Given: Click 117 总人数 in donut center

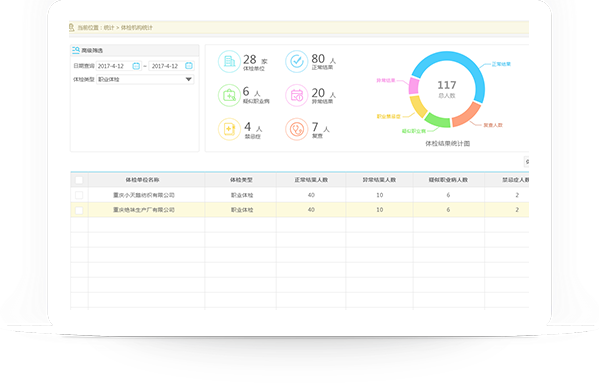Looking at the screenshot, I should (x=447, y=89).
